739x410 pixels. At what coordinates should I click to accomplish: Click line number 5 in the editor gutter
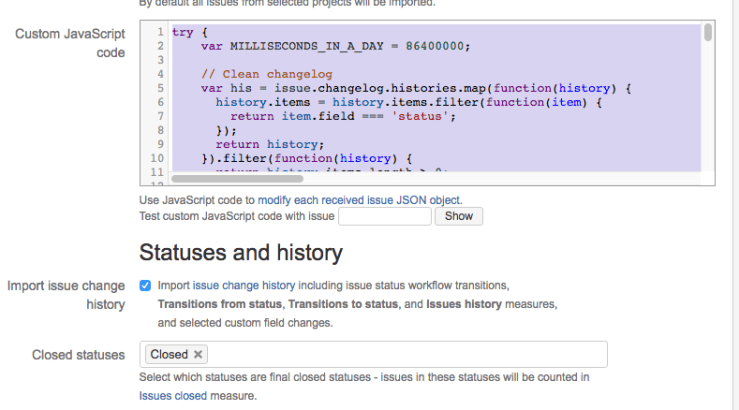159,88
